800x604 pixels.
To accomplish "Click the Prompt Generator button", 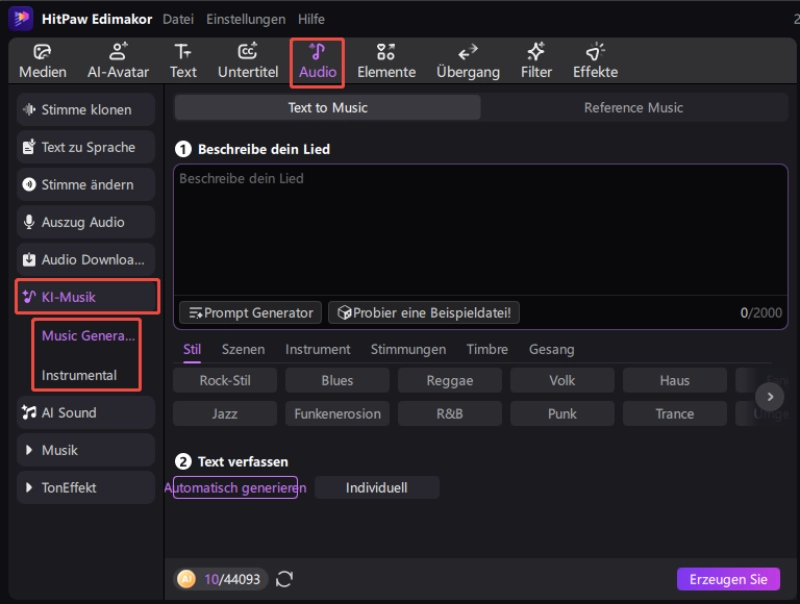I will click(250, 313).
